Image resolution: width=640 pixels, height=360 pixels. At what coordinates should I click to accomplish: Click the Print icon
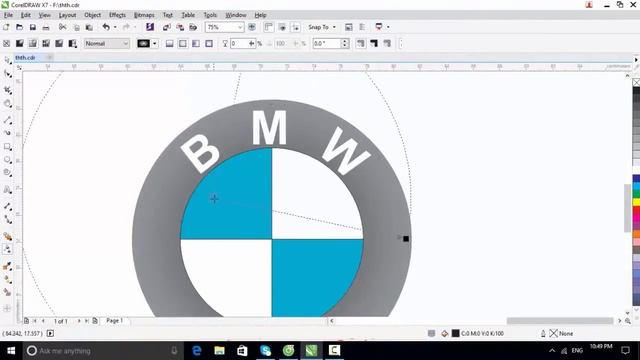click(x=46, y=27)
